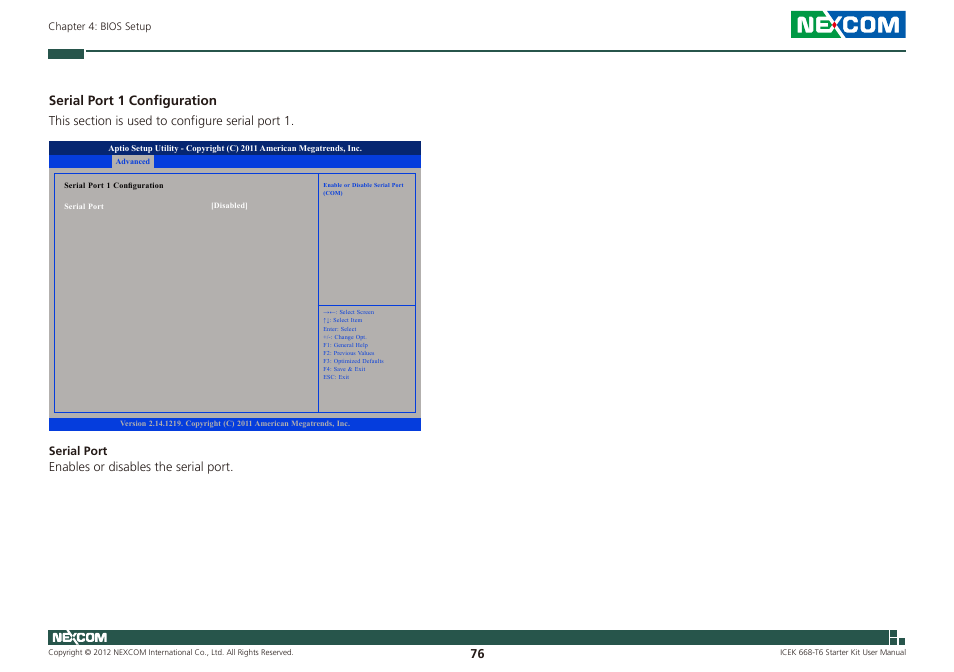Click the 'ESC: Exit' hint
This screenshot has width=954, height=672.
coord(336,377)
